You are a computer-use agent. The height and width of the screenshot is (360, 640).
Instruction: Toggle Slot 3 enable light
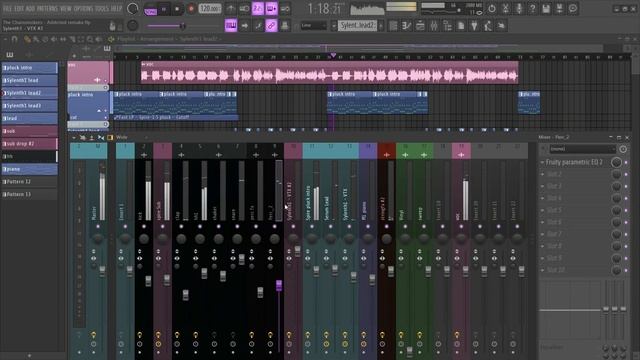(626, 187)
